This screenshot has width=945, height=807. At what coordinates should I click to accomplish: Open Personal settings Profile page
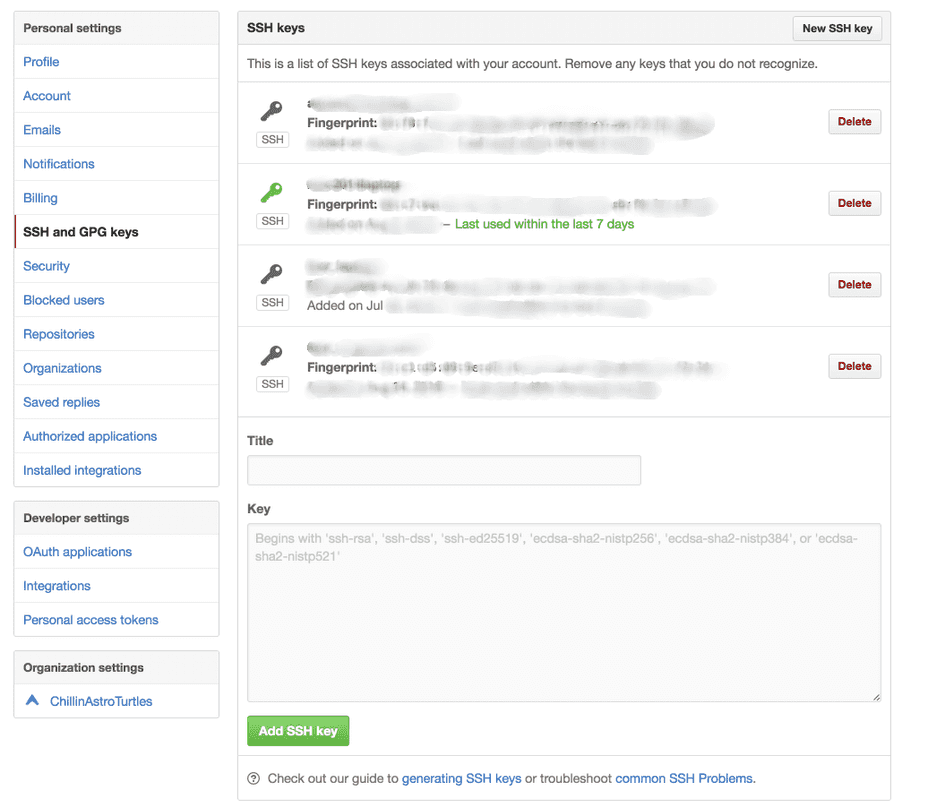pos(41,61)
